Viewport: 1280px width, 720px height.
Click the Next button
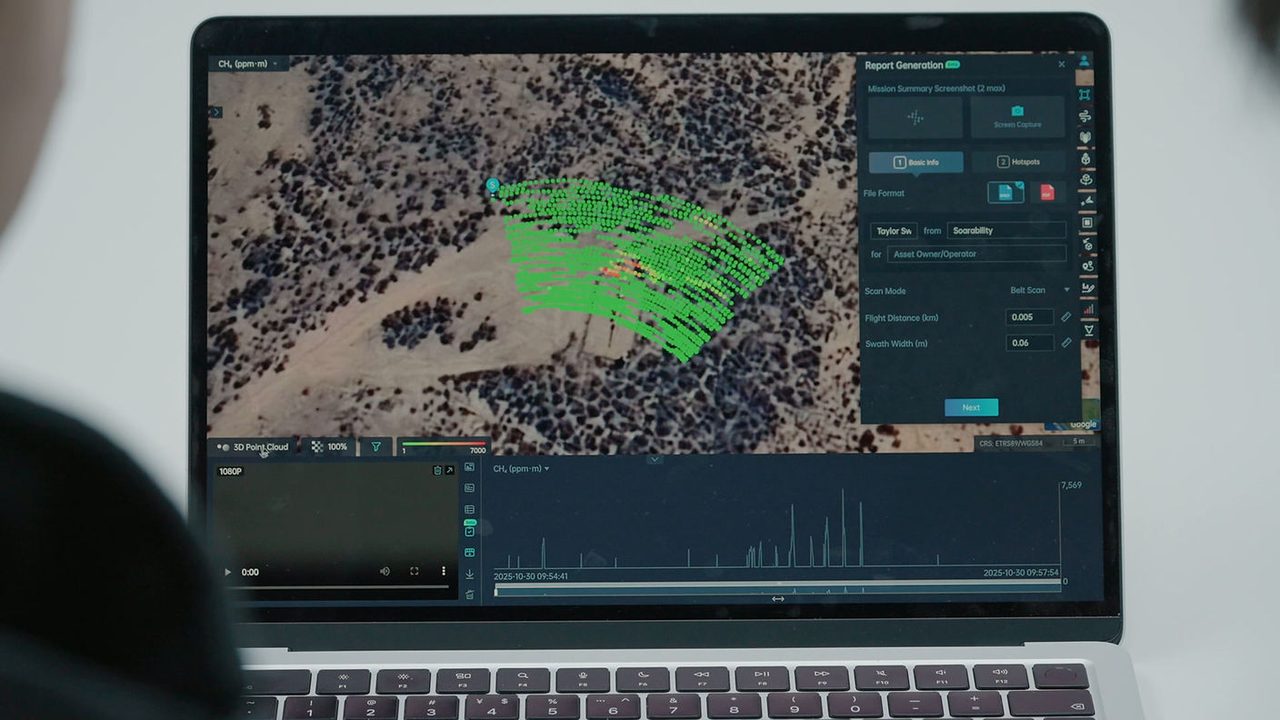(x=971, y=407)
